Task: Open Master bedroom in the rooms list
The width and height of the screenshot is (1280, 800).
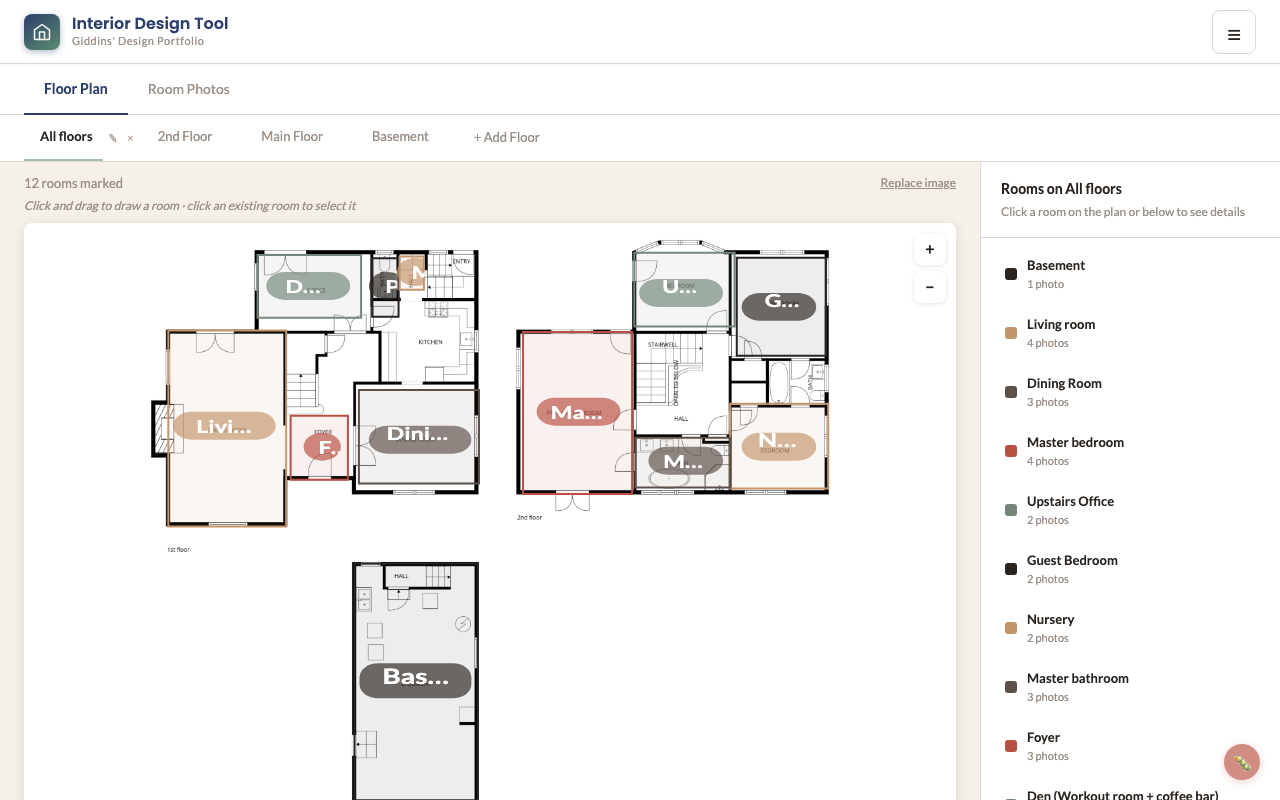Action: [1130, 451]
